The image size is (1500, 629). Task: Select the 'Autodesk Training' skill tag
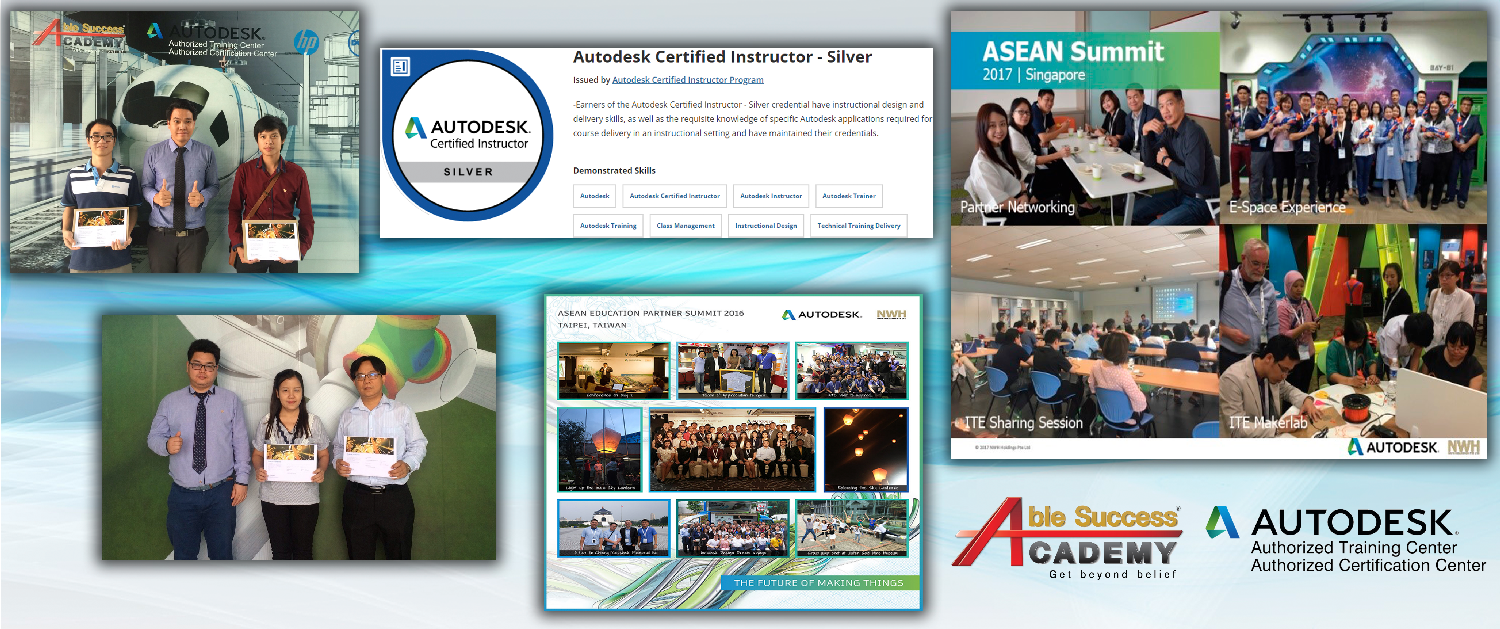[608, 226]
